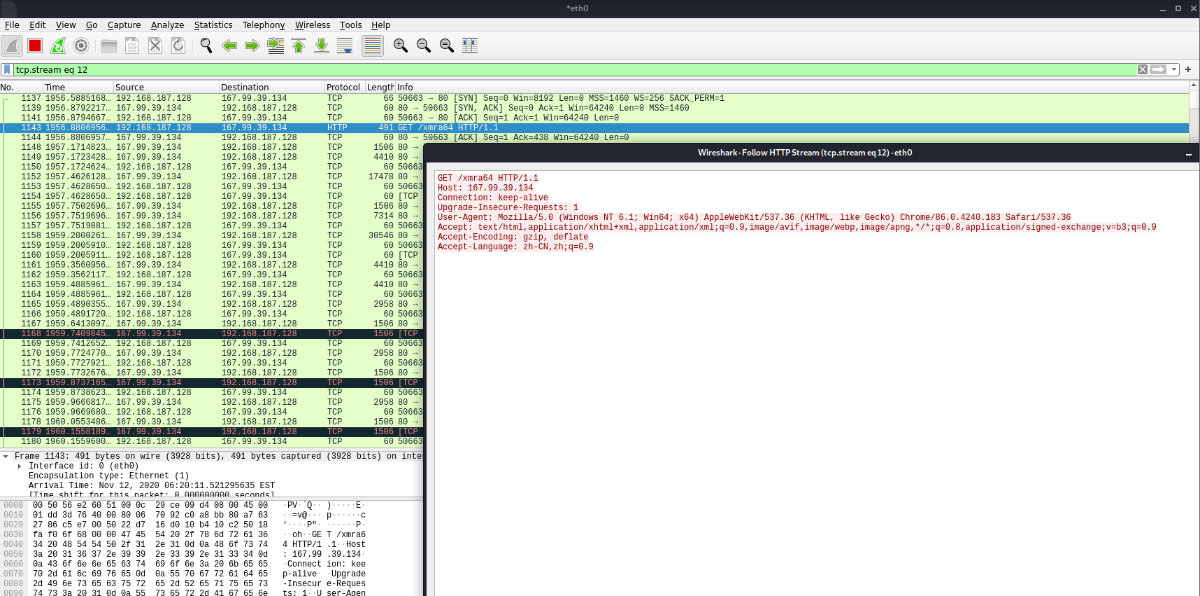Expand the Interface id eth0 node
This screenshot has height=596, width=1200.
pyautogui.click(x=20, y=466)
